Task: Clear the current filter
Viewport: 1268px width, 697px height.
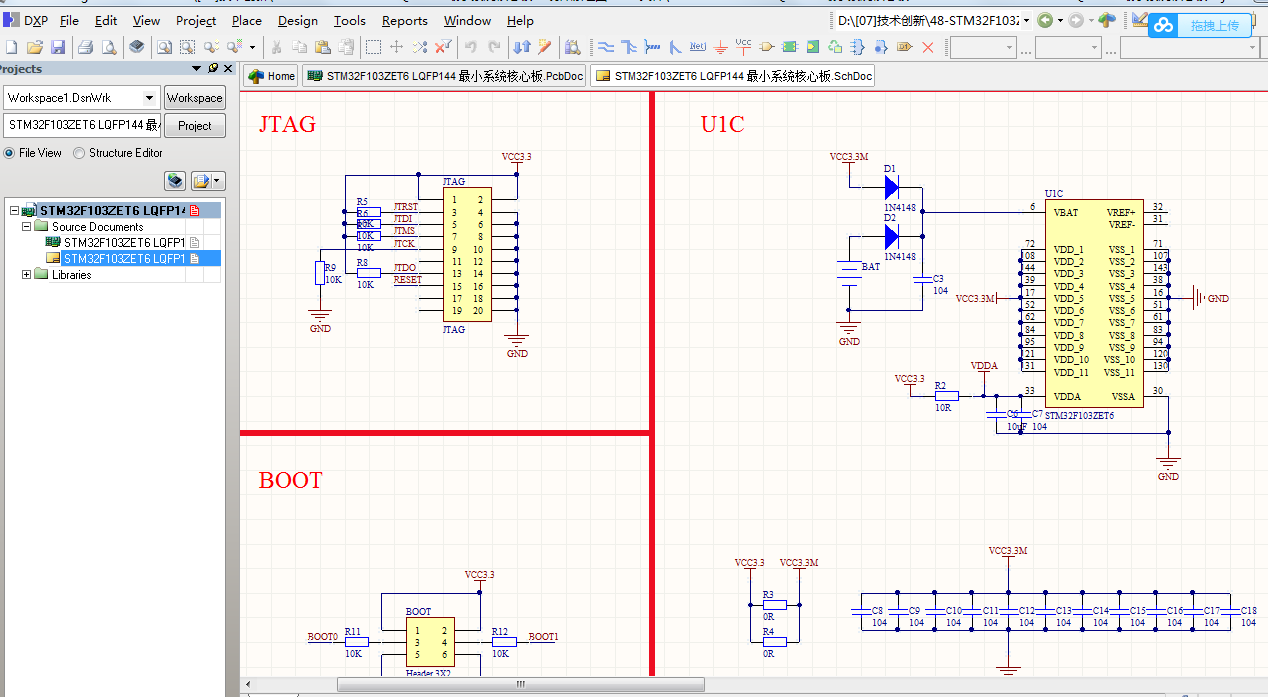Action: point(443,47)
